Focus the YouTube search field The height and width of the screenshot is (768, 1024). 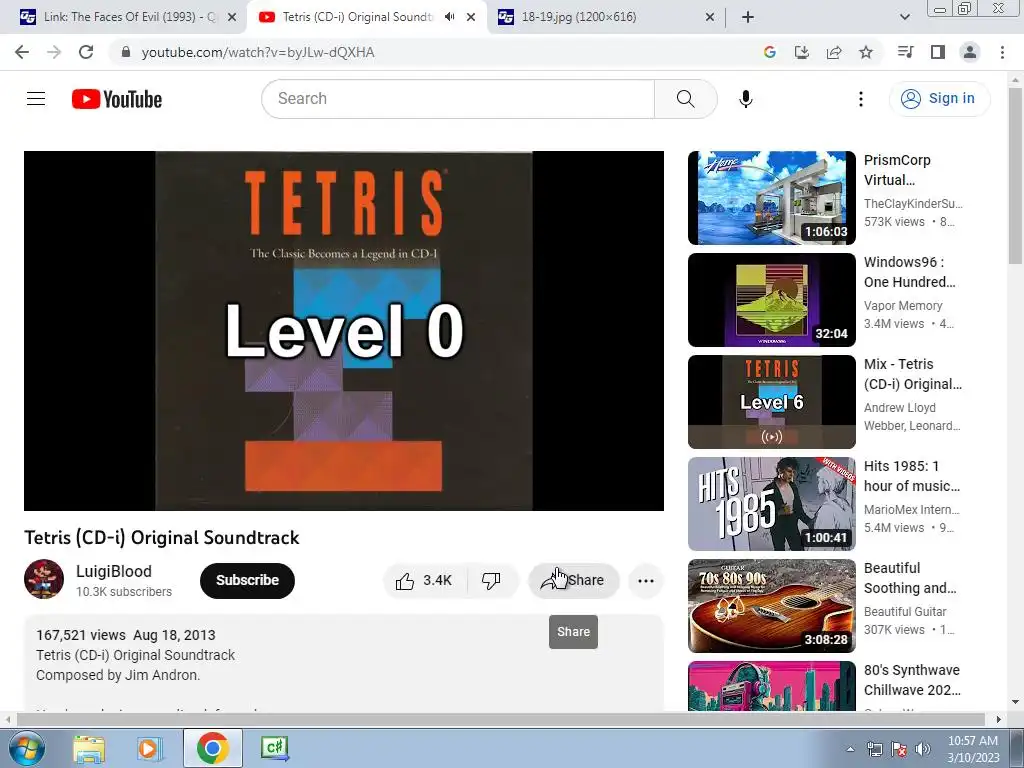458,99
